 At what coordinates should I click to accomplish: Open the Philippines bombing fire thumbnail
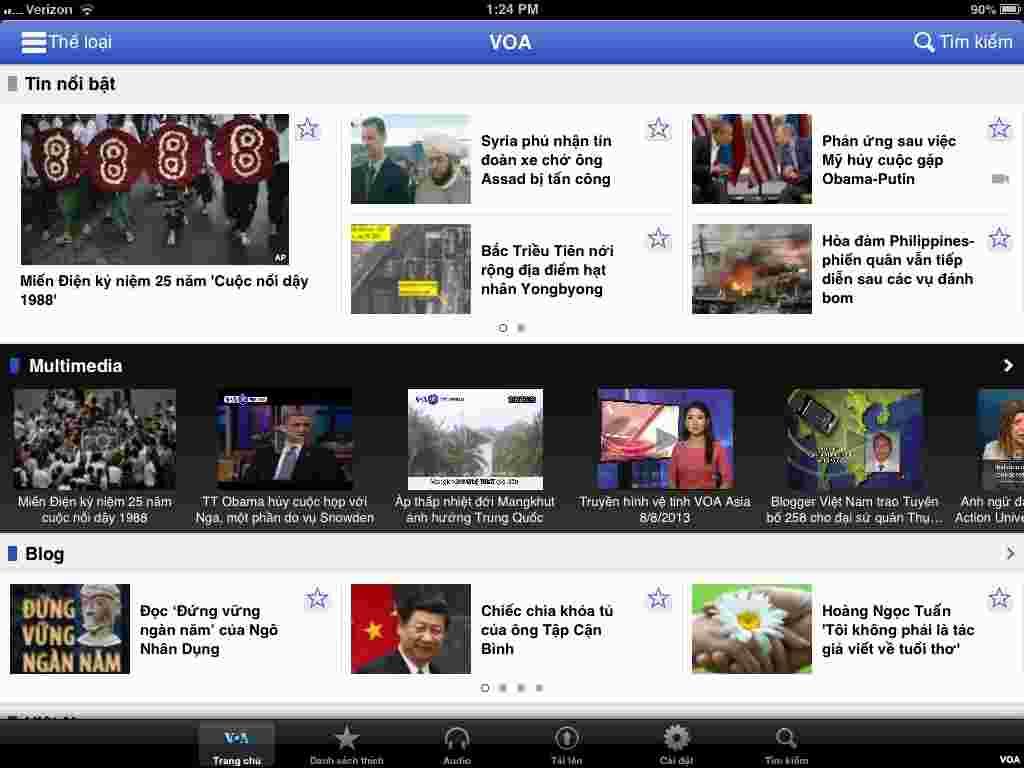point(752,269)
